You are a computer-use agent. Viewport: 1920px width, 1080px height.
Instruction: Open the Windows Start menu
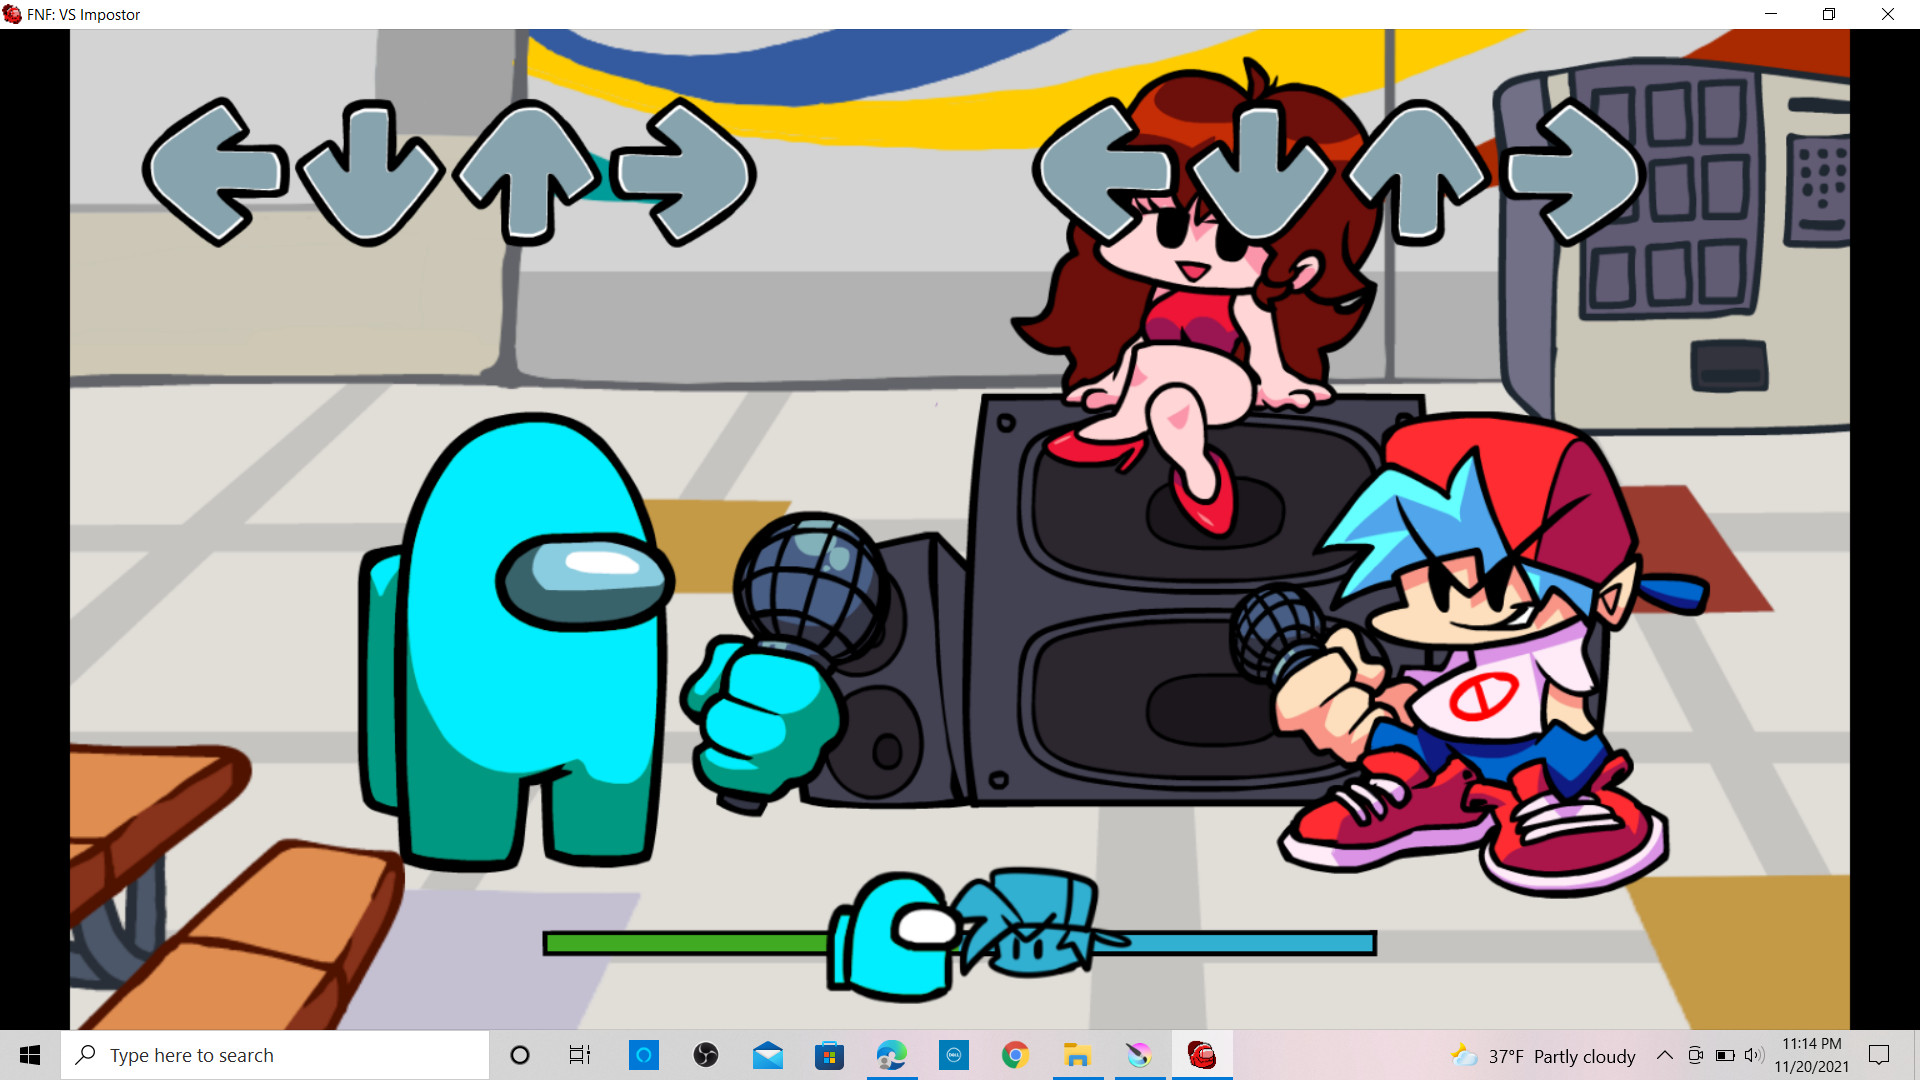(30, 1055)
